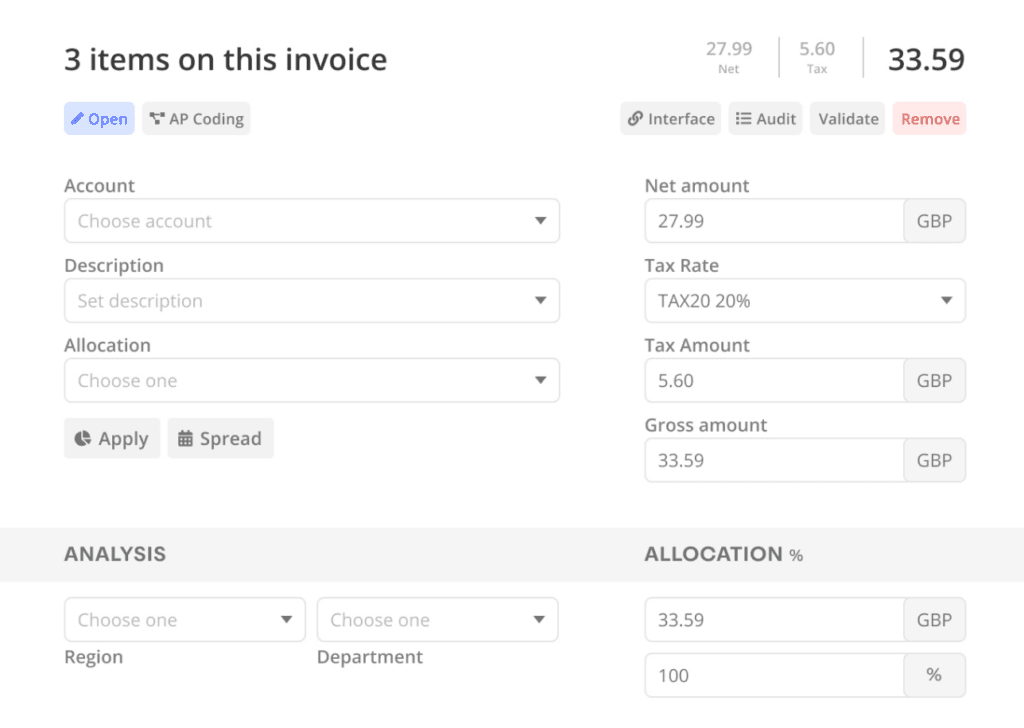
Task: Open the Audit list
Action: 765,119
